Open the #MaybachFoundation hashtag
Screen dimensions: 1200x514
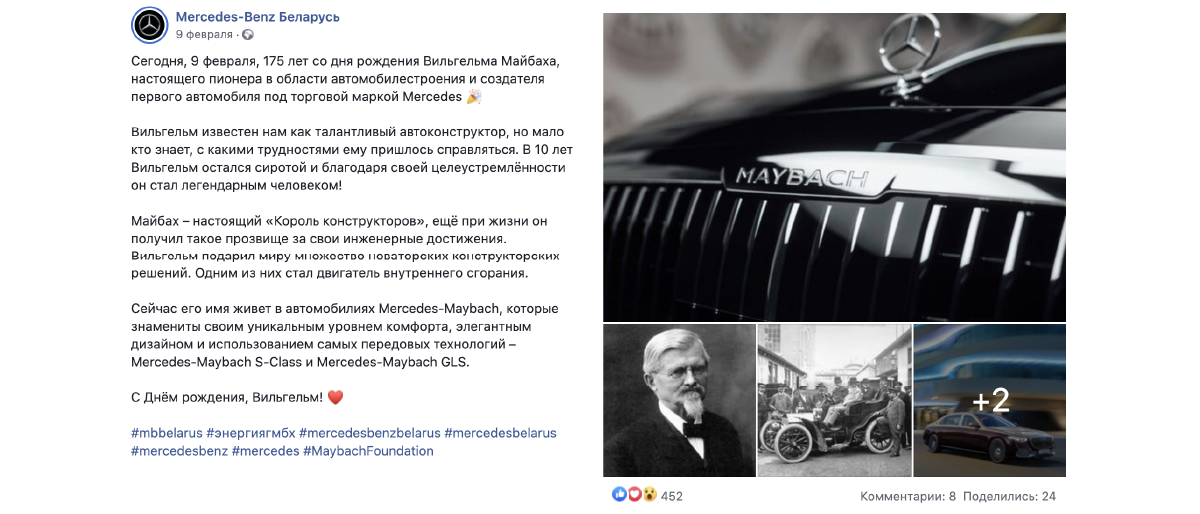368,451
